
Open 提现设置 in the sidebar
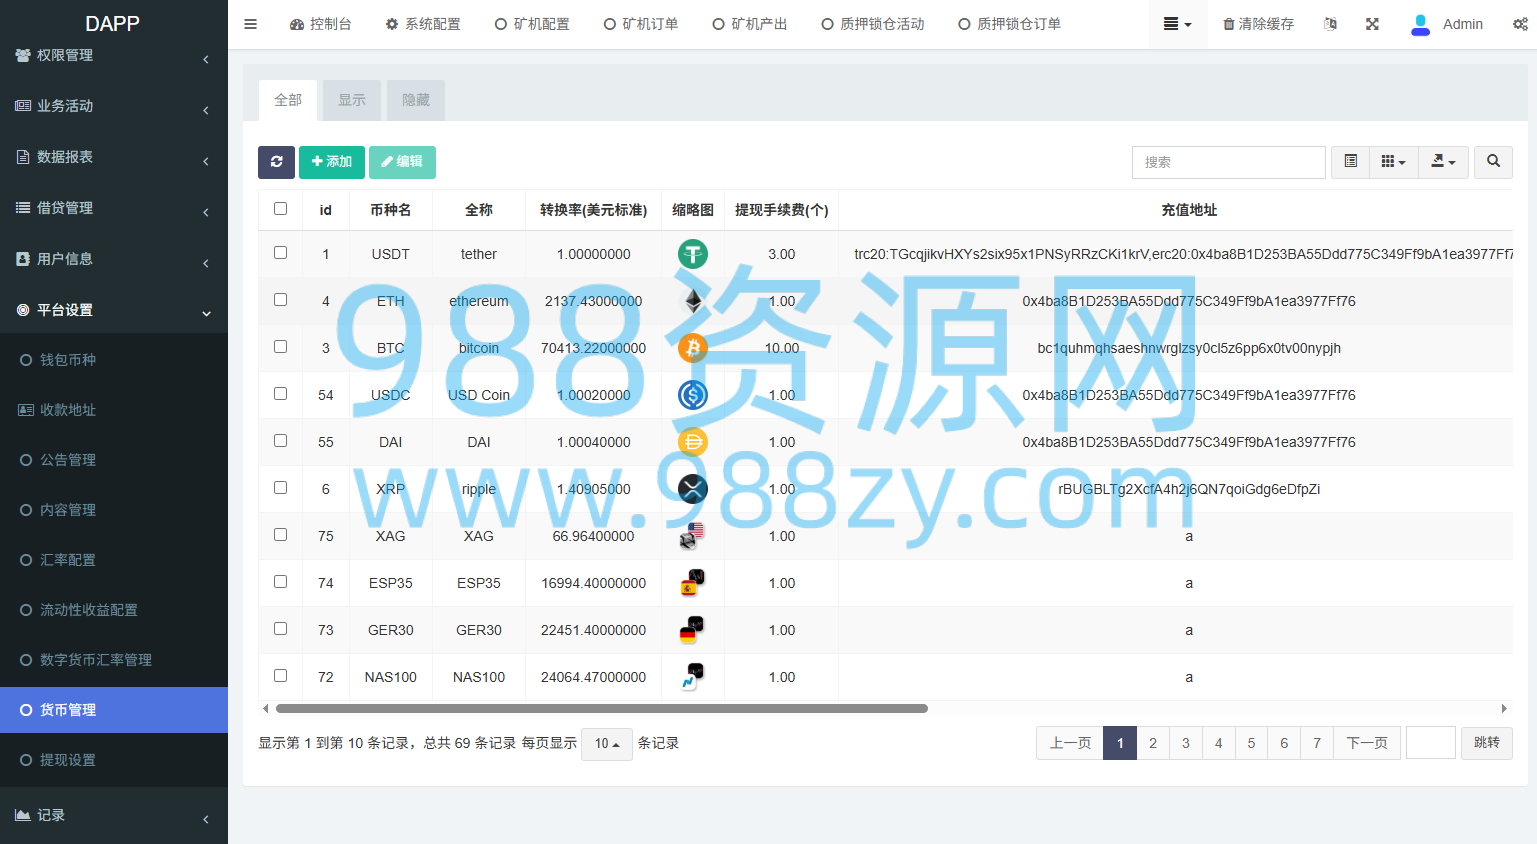[114, 760]
